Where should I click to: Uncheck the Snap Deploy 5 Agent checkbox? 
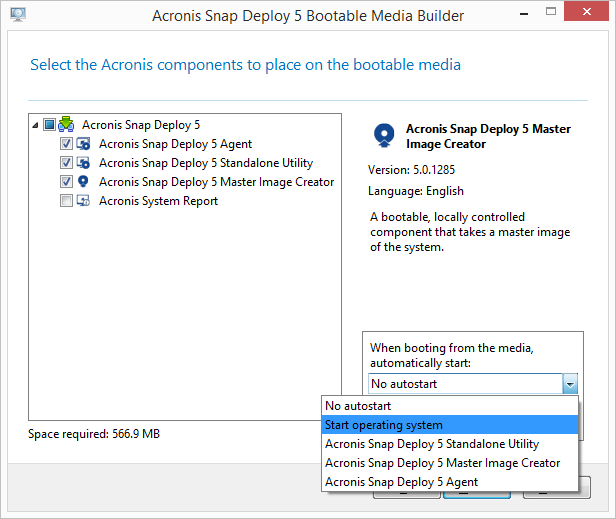(66, 144)
